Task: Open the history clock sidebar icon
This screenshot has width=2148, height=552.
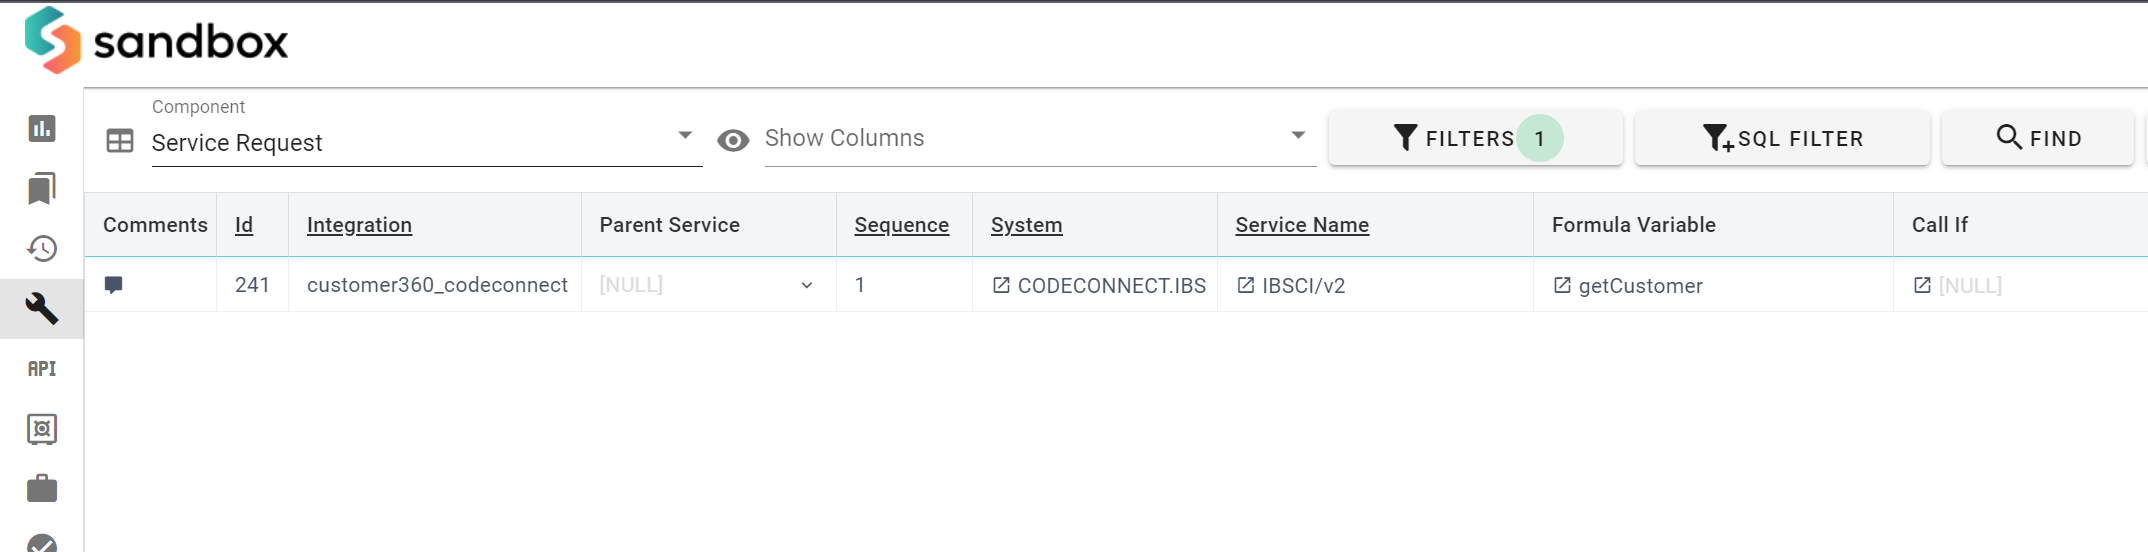Action: 42,248
